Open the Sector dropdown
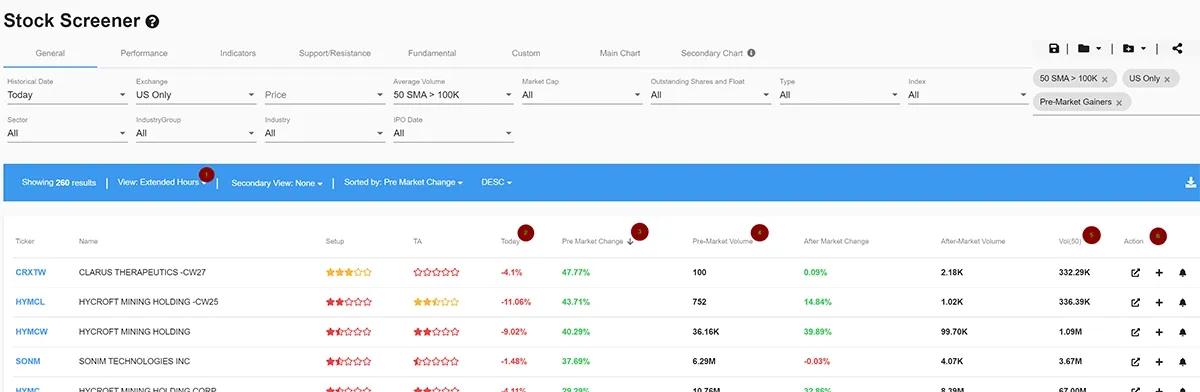Viewport: 1200px width, 392px height. [66, 133]
